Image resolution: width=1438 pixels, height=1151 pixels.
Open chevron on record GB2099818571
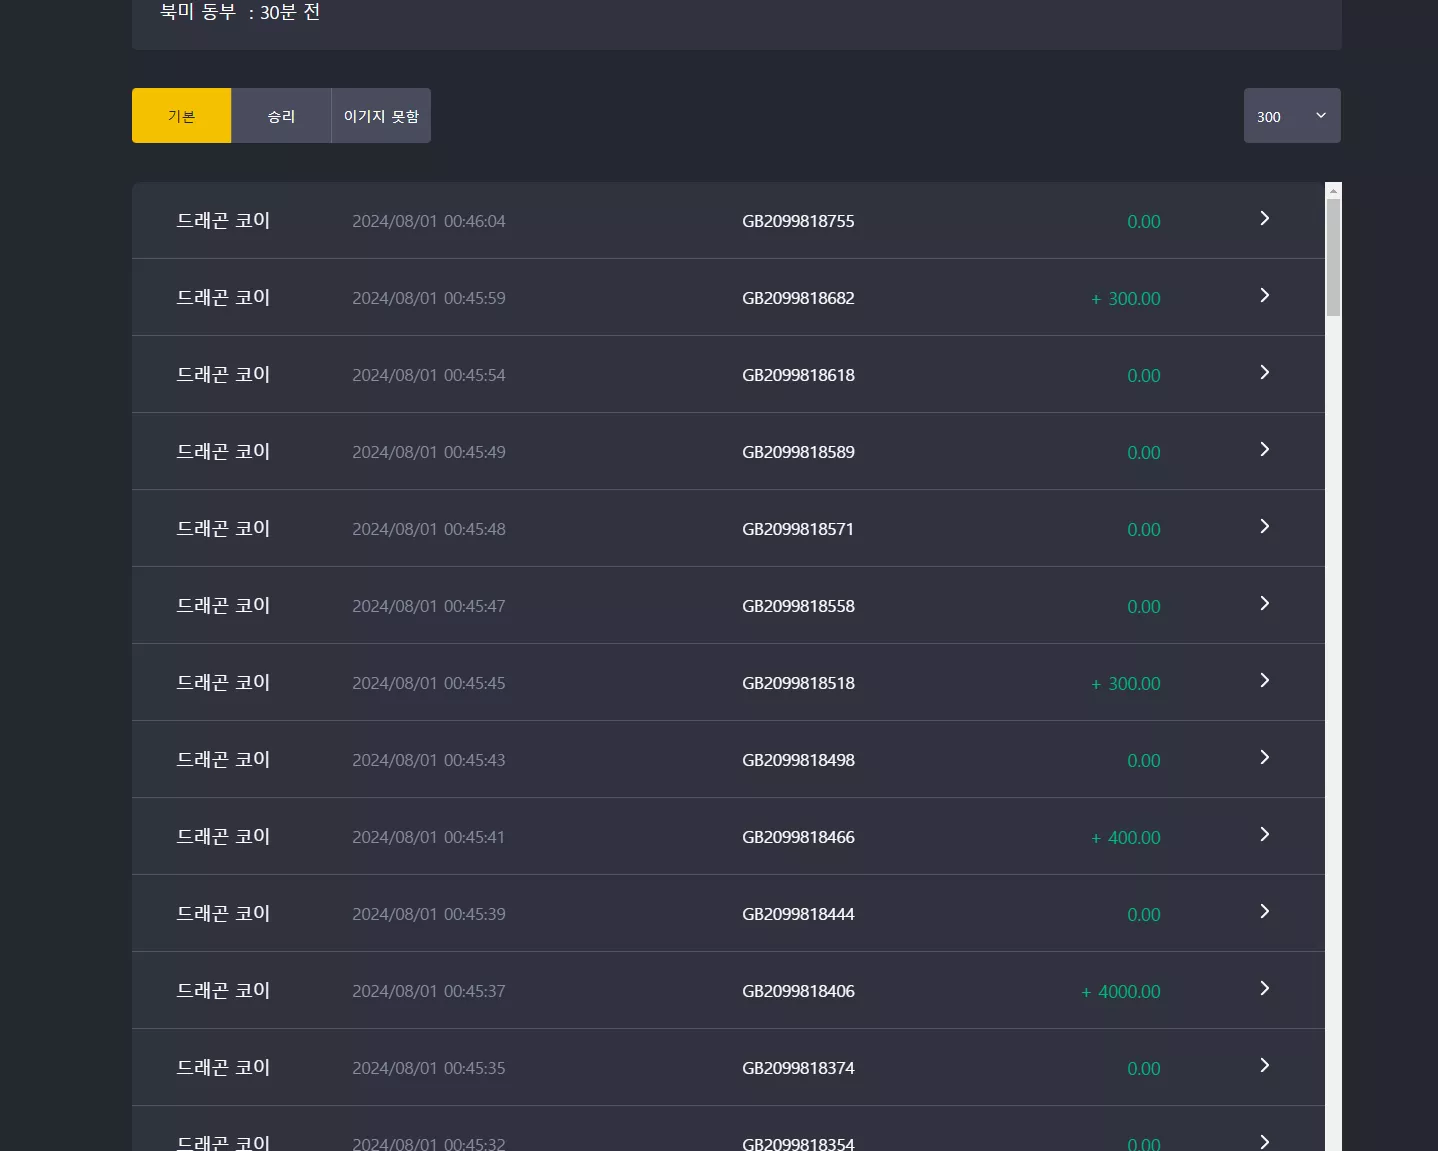point(1264,526)
